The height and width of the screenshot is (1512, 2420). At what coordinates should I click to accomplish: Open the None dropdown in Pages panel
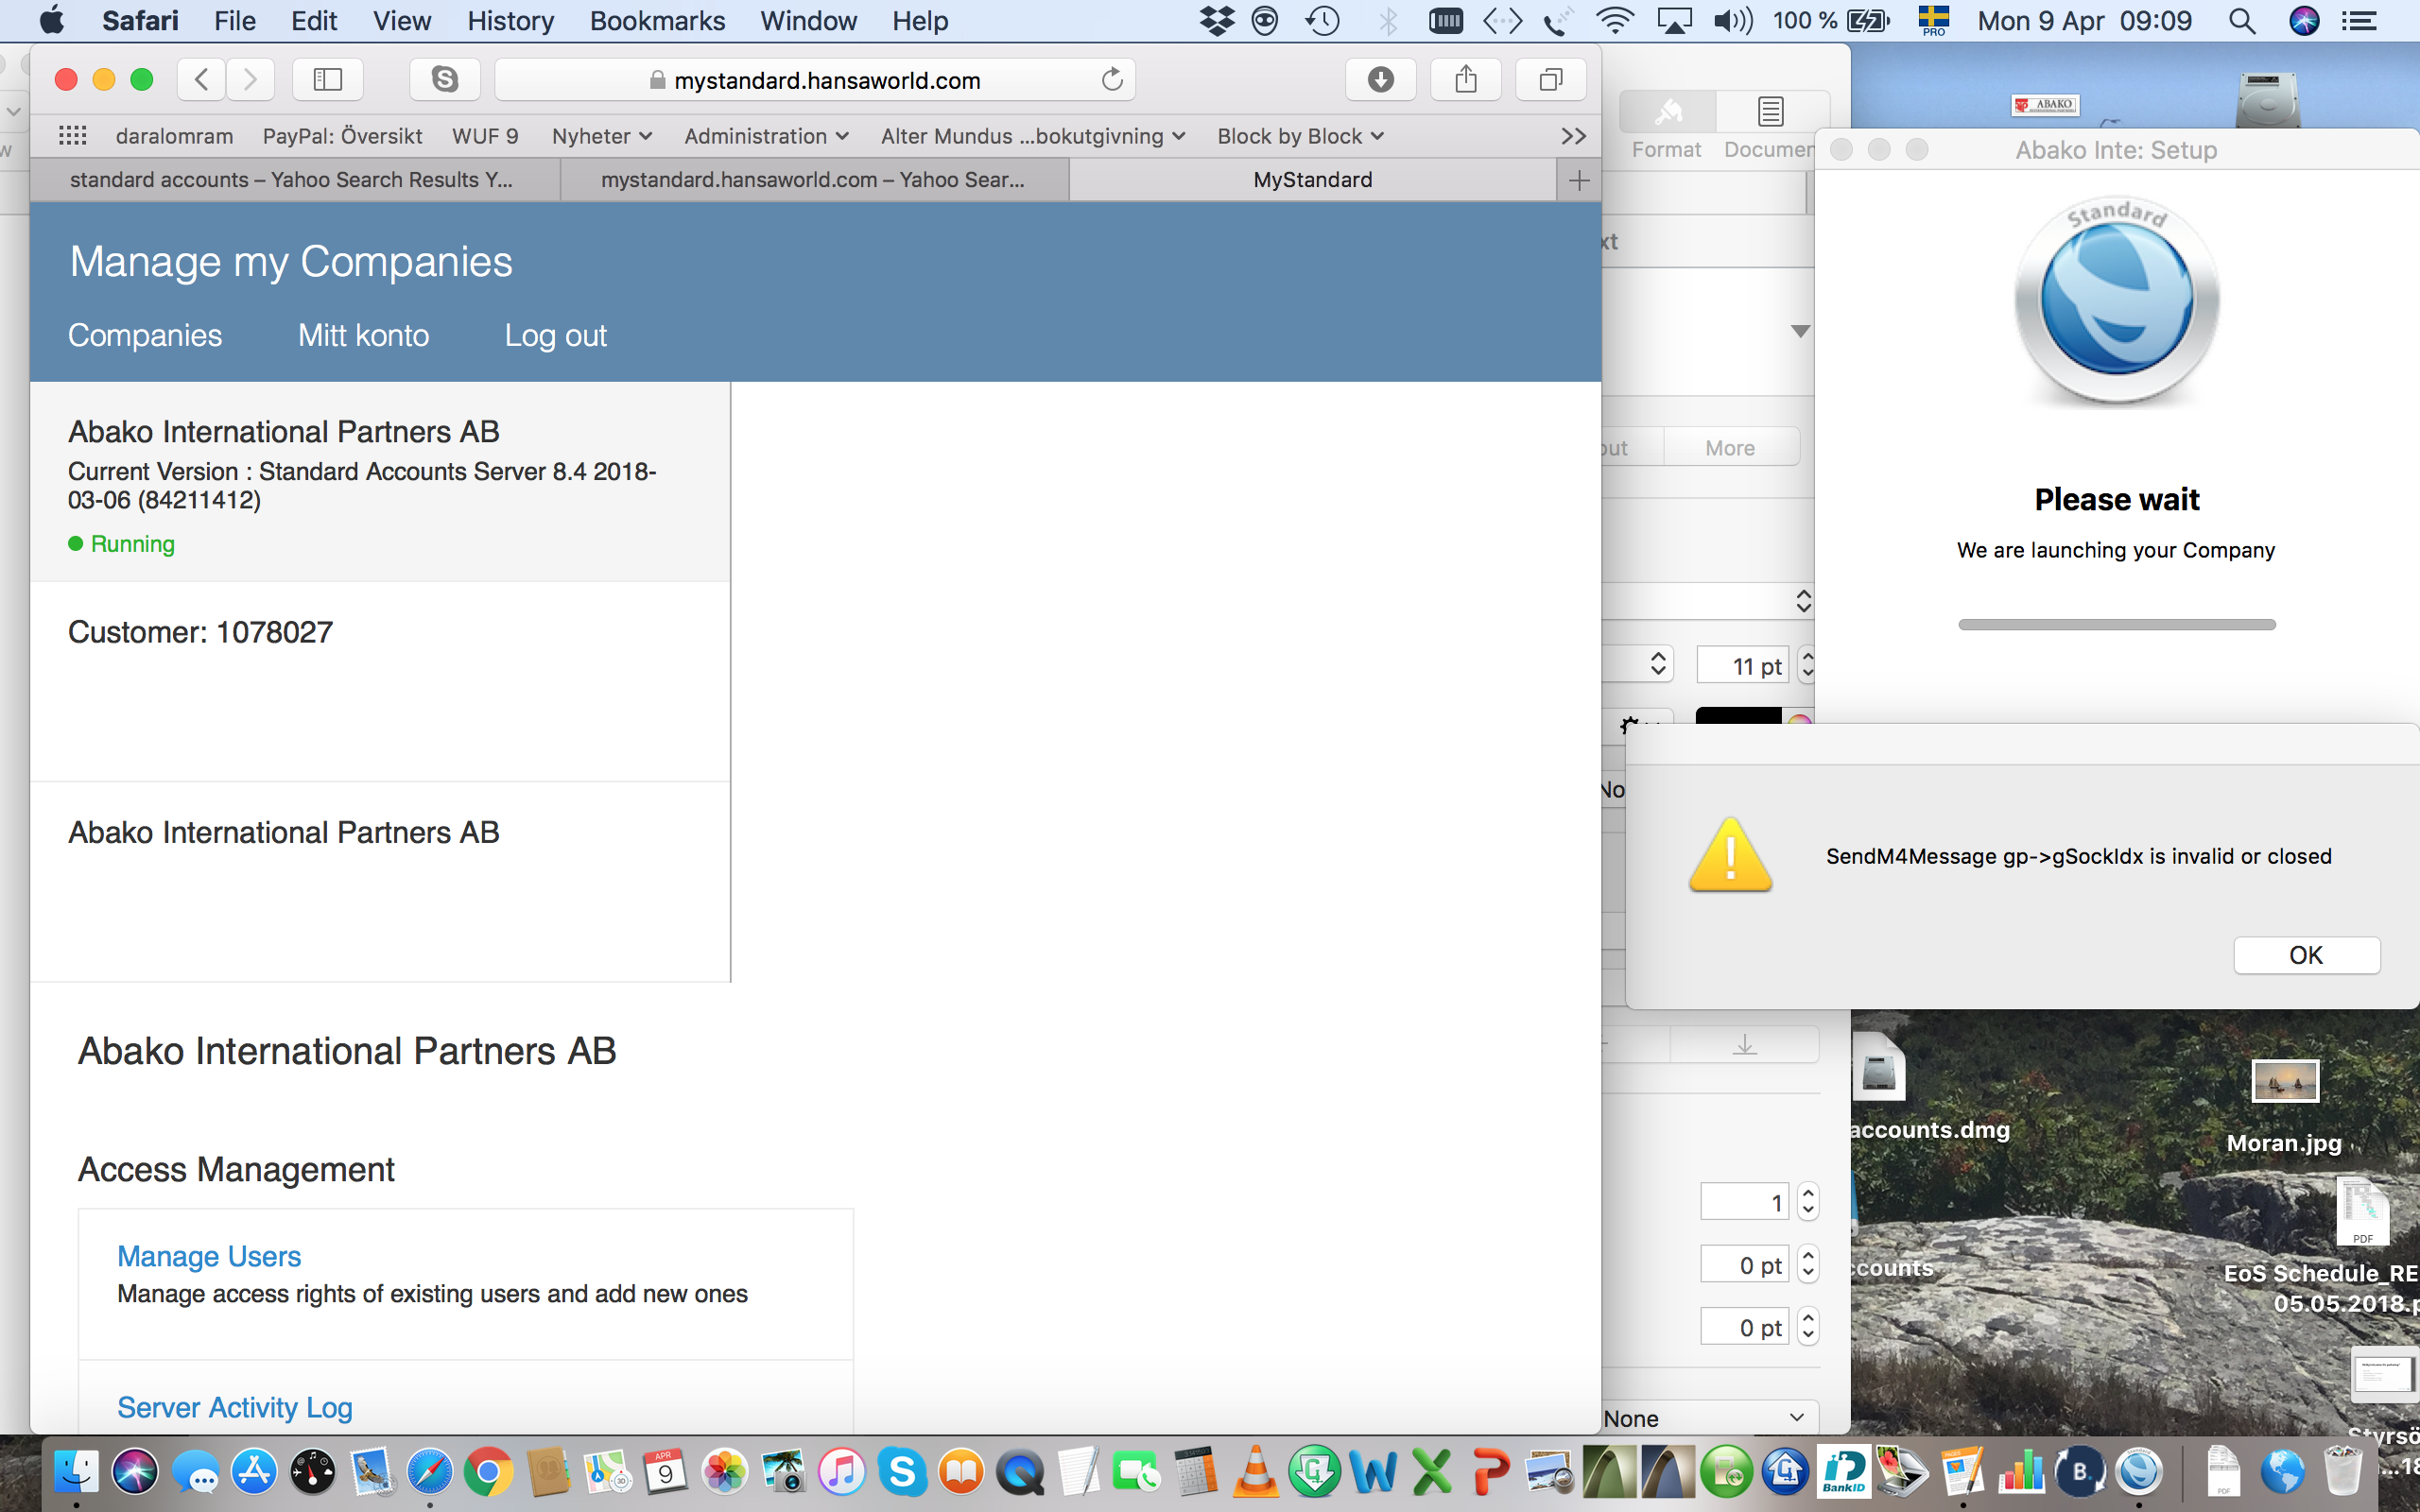pos(1709,1418)
